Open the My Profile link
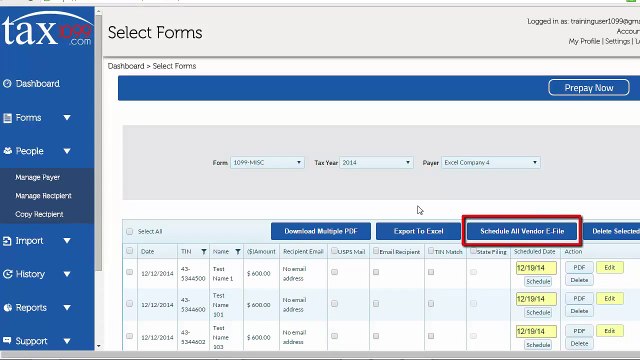 click(x=584, y=41)
